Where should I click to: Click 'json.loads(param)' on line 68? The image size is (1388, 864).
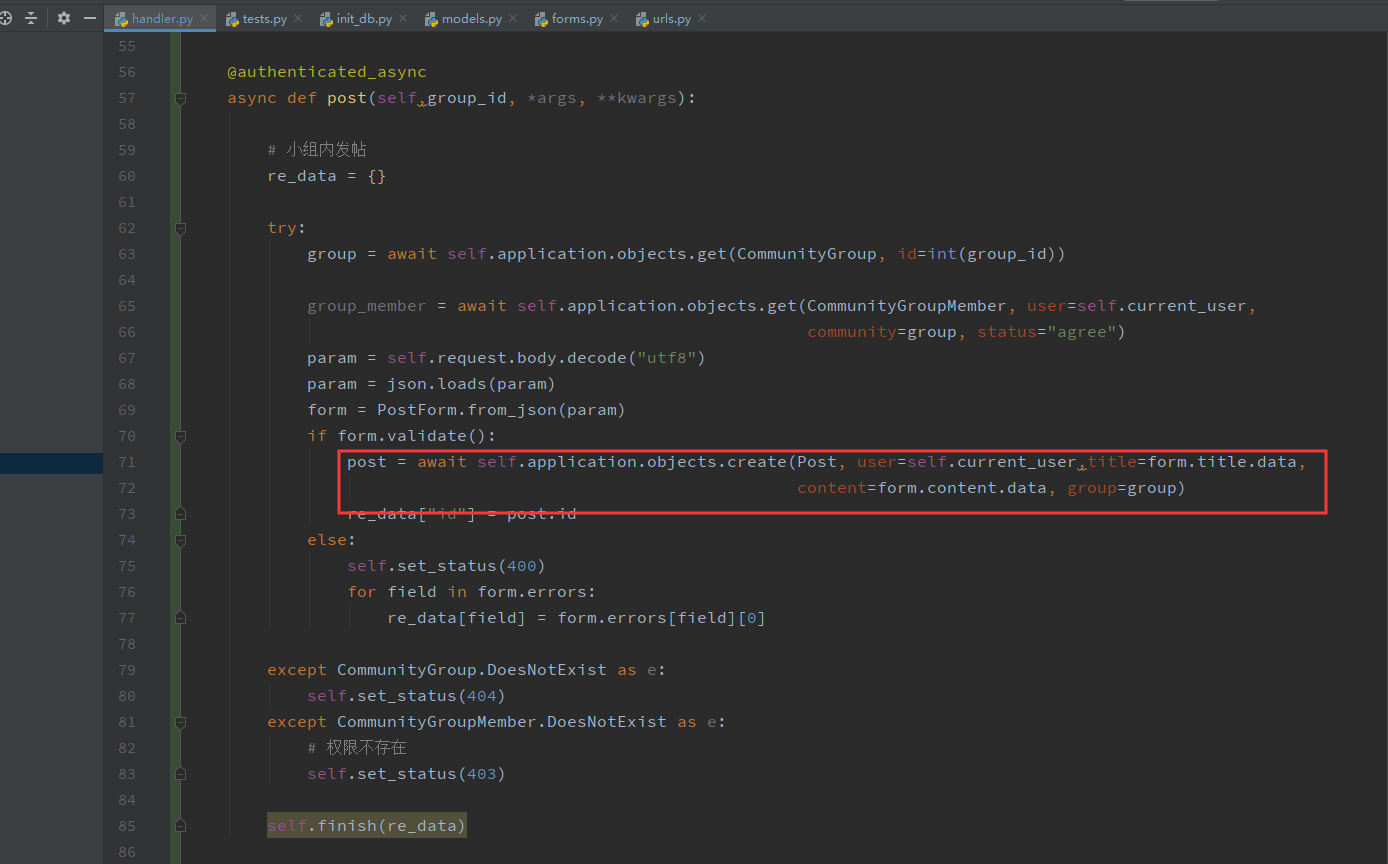click(471, 384)
